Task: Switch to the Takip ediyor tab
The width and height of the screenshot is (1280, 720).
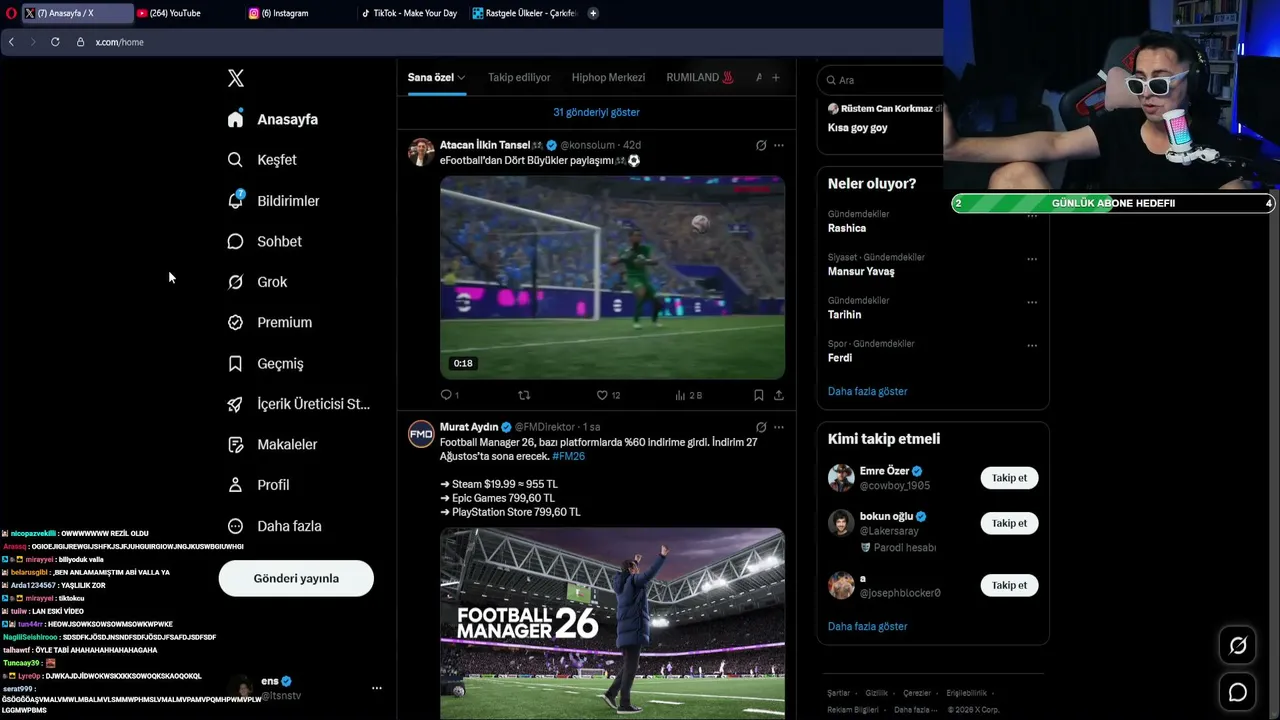Action: [x=519, y=77]
